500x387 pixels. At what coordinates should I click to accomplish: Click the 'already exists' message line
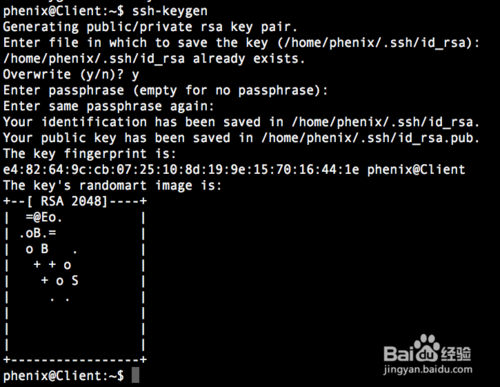(154, 59)
